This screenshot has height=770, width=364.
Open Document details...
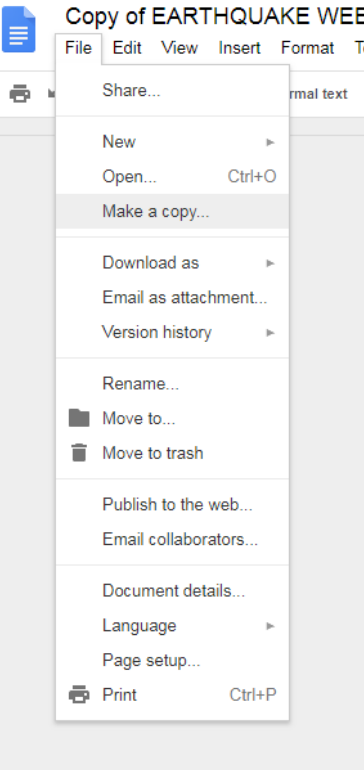pos(172,591)
